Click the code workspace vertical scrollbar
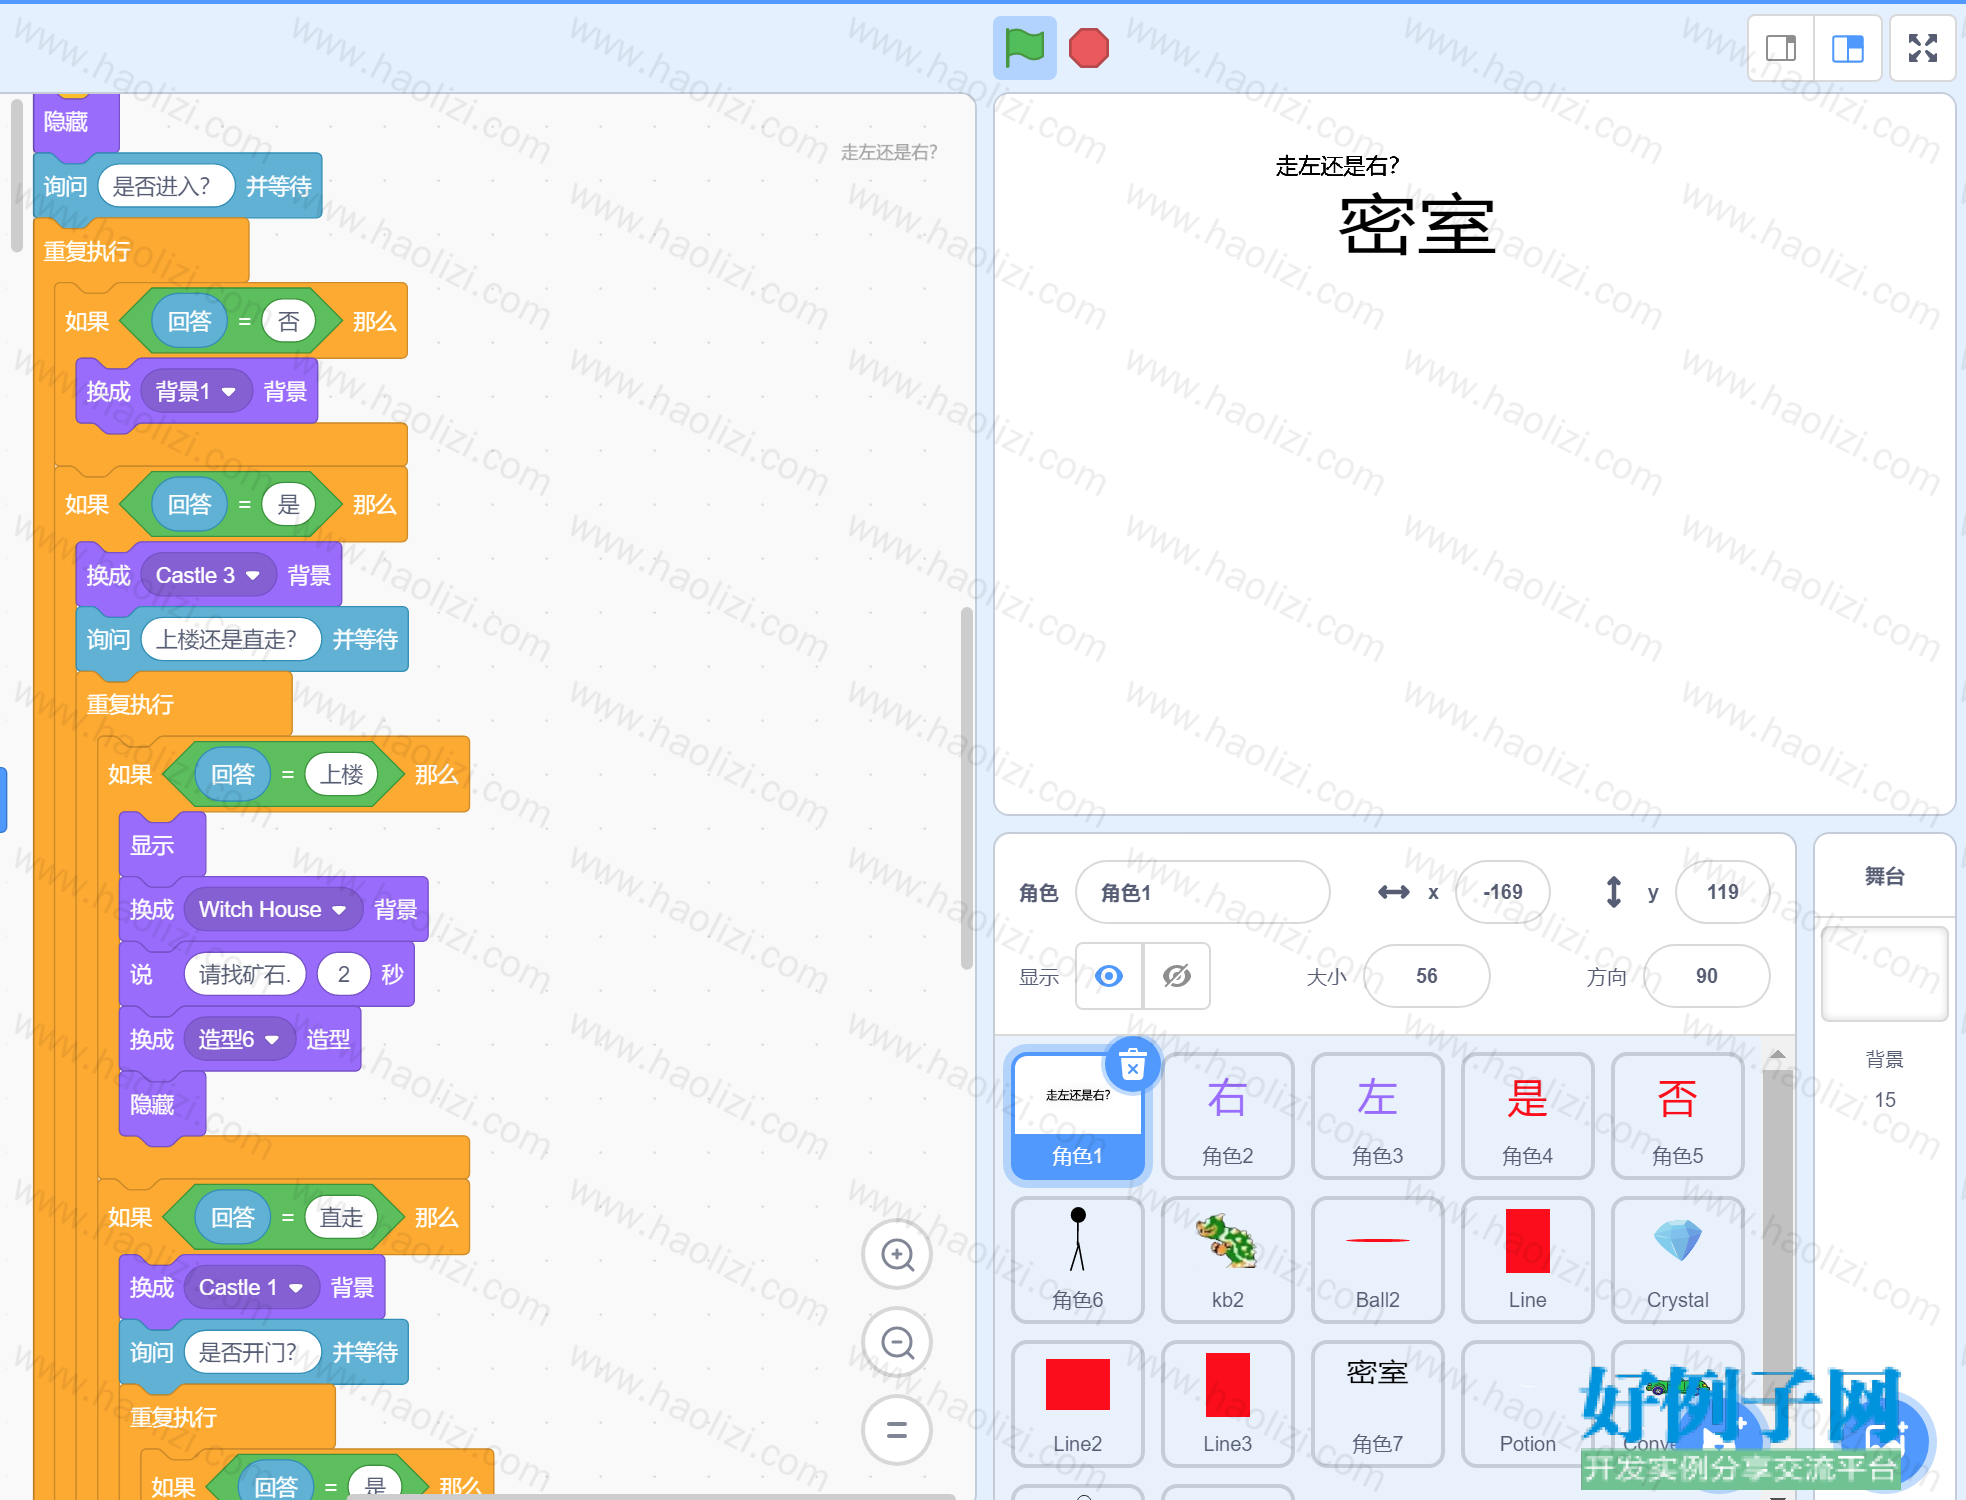Viewport: 1966px width, 1500px height. (966, 788)
